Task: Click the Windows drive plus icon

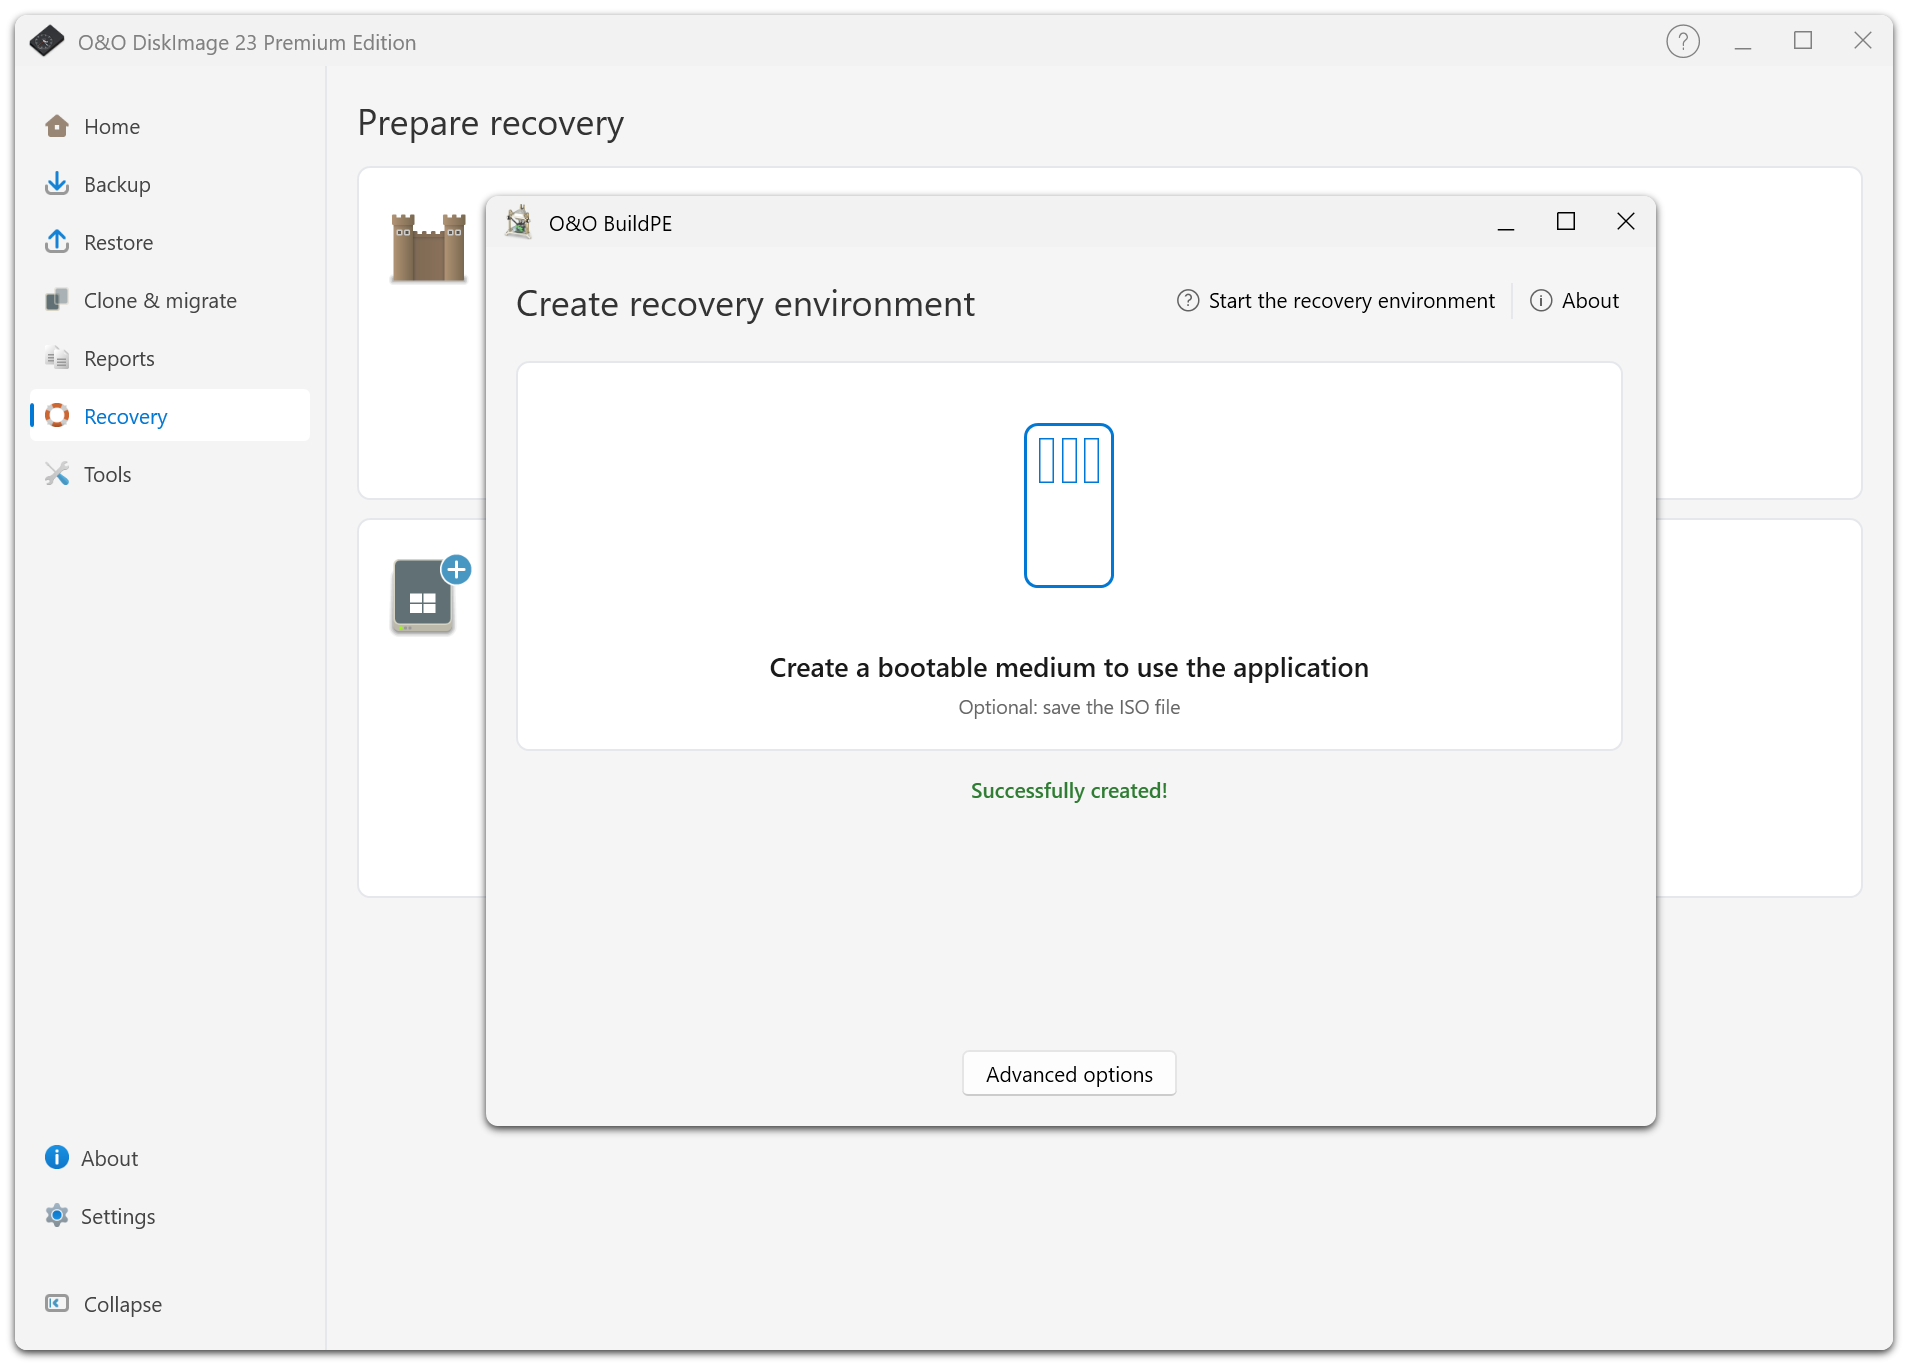Action: 430,594
